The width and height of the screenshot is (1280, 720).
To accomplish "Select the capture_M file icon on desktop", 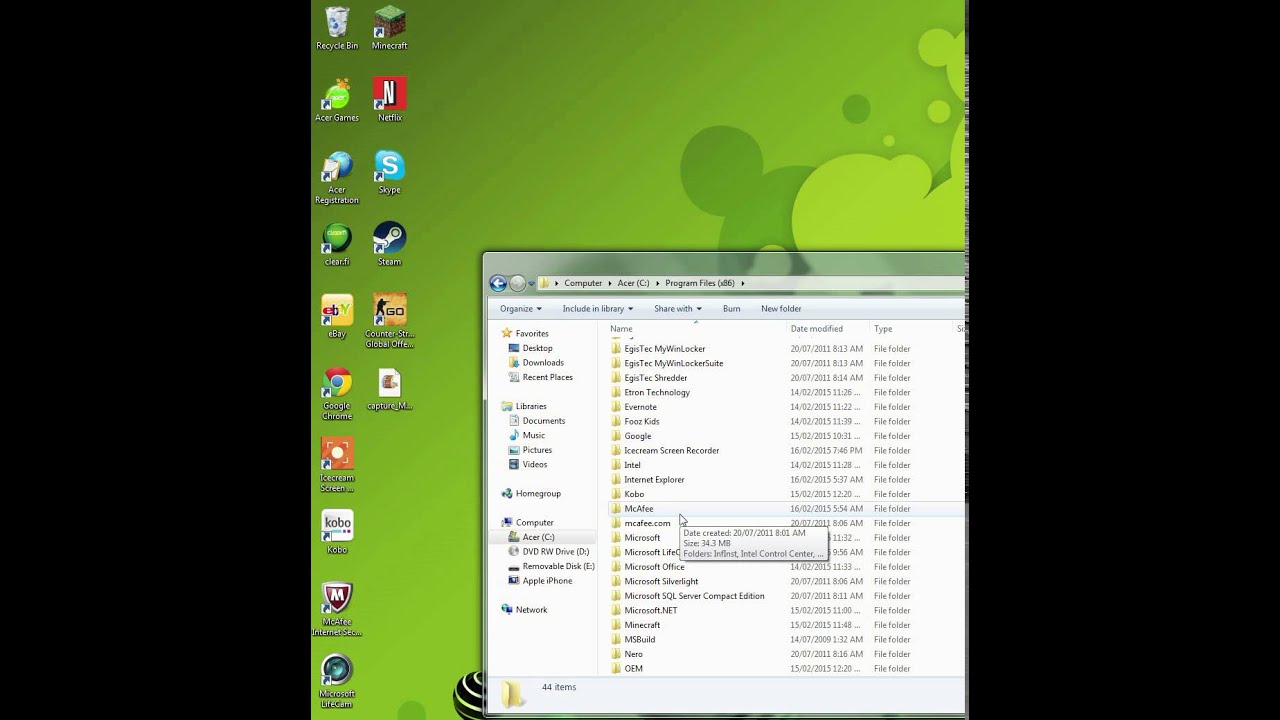I will pyautogui.click(x=389, y=389).
